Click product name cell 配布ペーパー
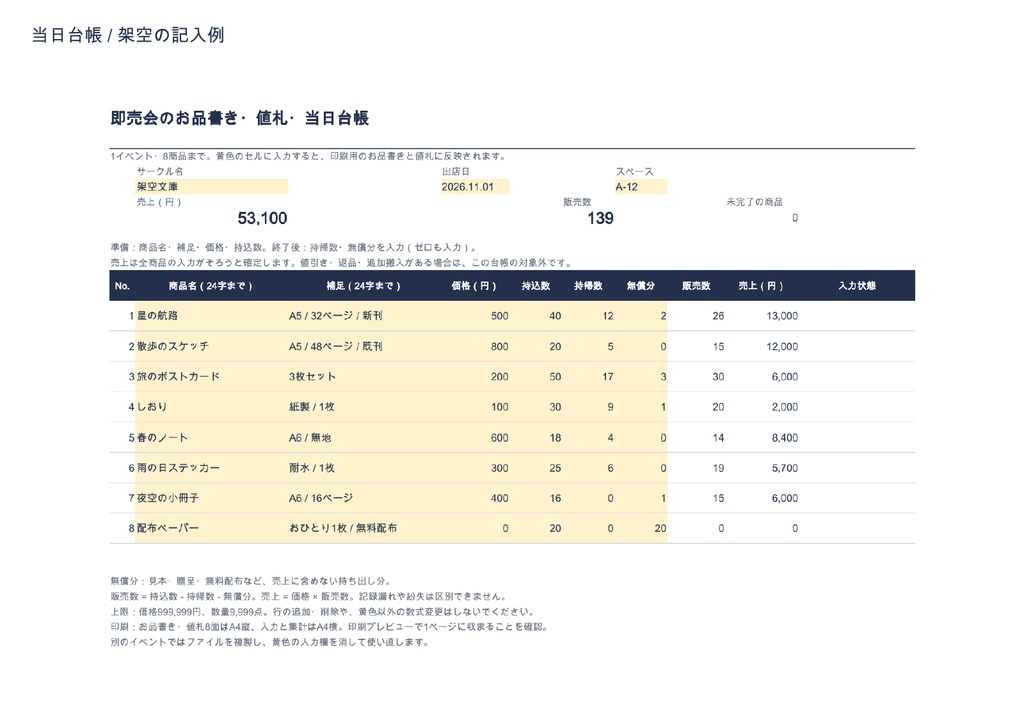The image size is (1024, 704). point(212,528)
